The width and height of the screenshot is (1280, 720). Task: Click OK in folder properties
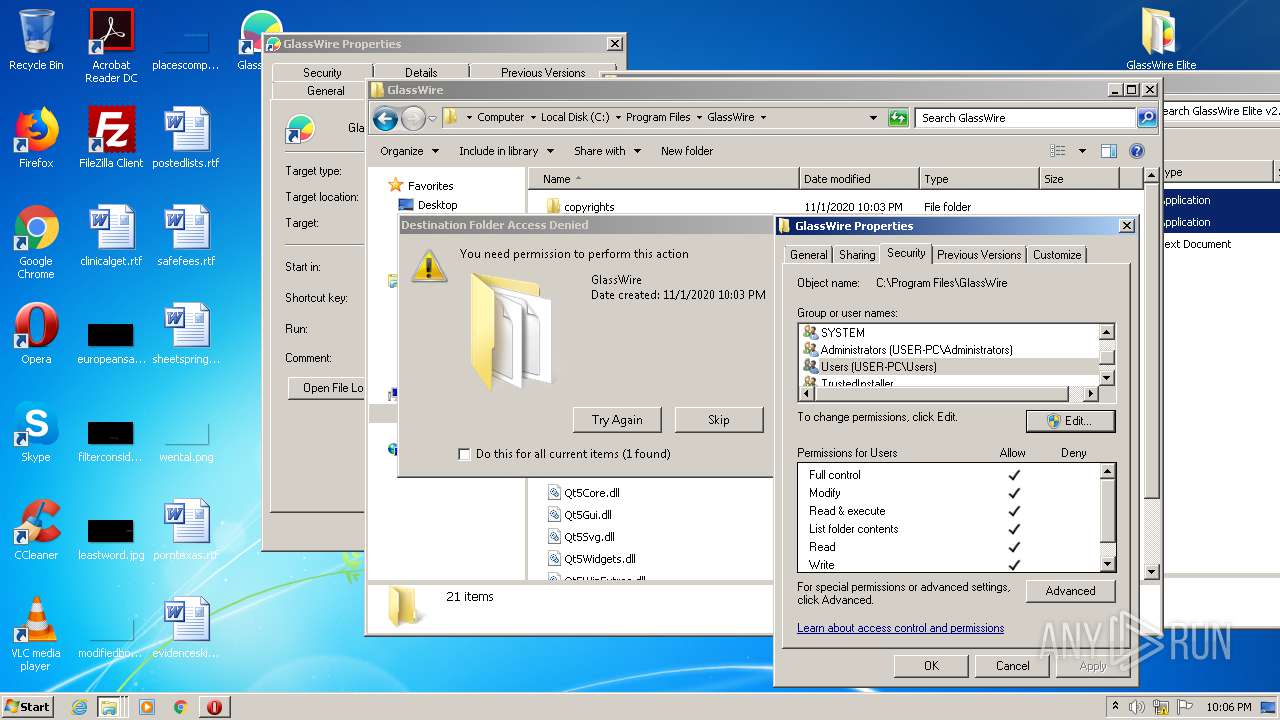click(931, 666)
